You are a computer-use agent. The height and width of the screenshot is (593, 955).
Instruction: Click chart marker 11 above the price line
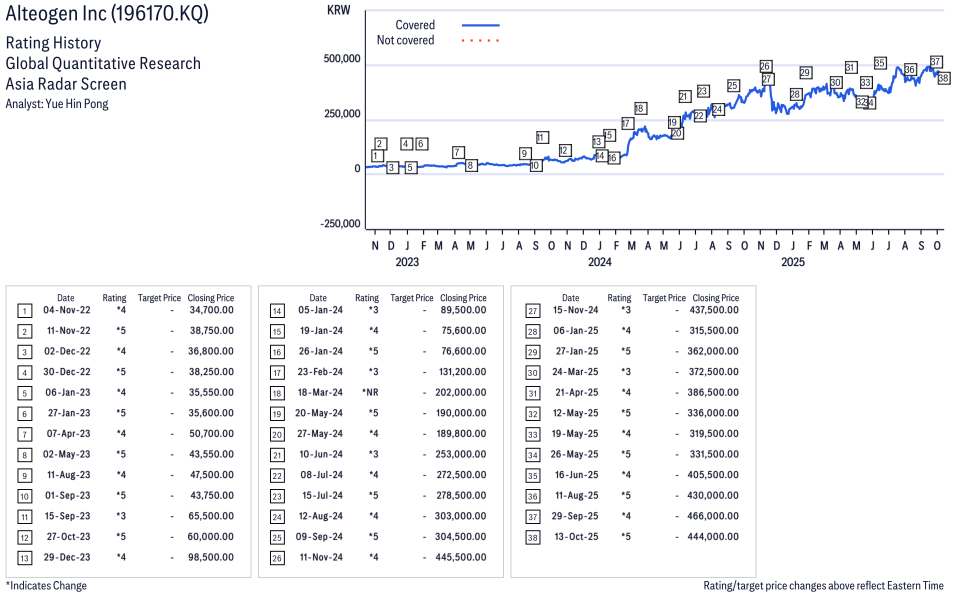pyautogui.click(x=541, y=137)
